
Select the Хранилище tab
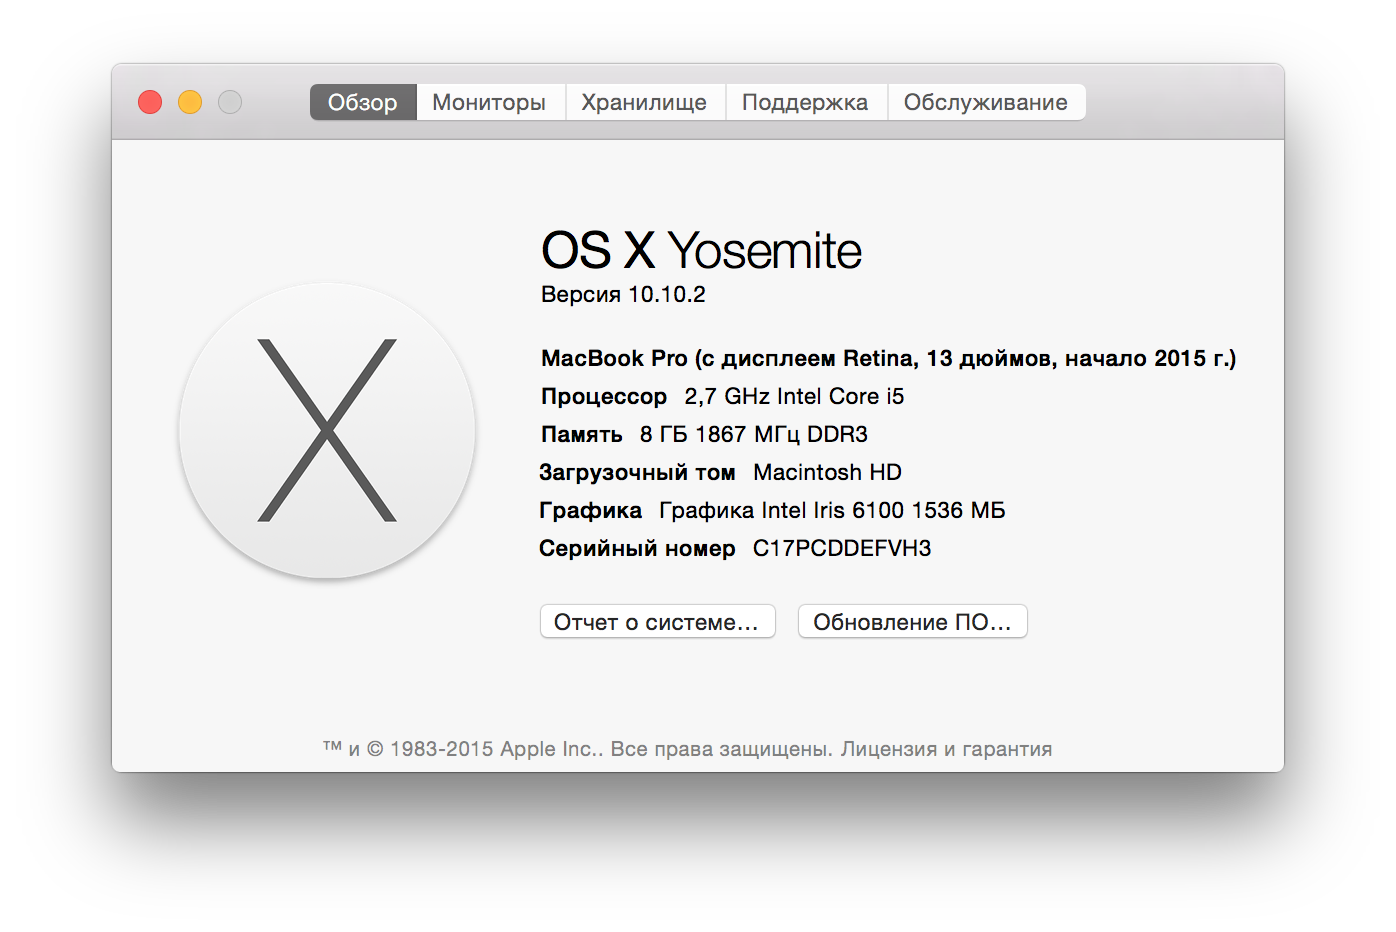click(x=644, y=102)
